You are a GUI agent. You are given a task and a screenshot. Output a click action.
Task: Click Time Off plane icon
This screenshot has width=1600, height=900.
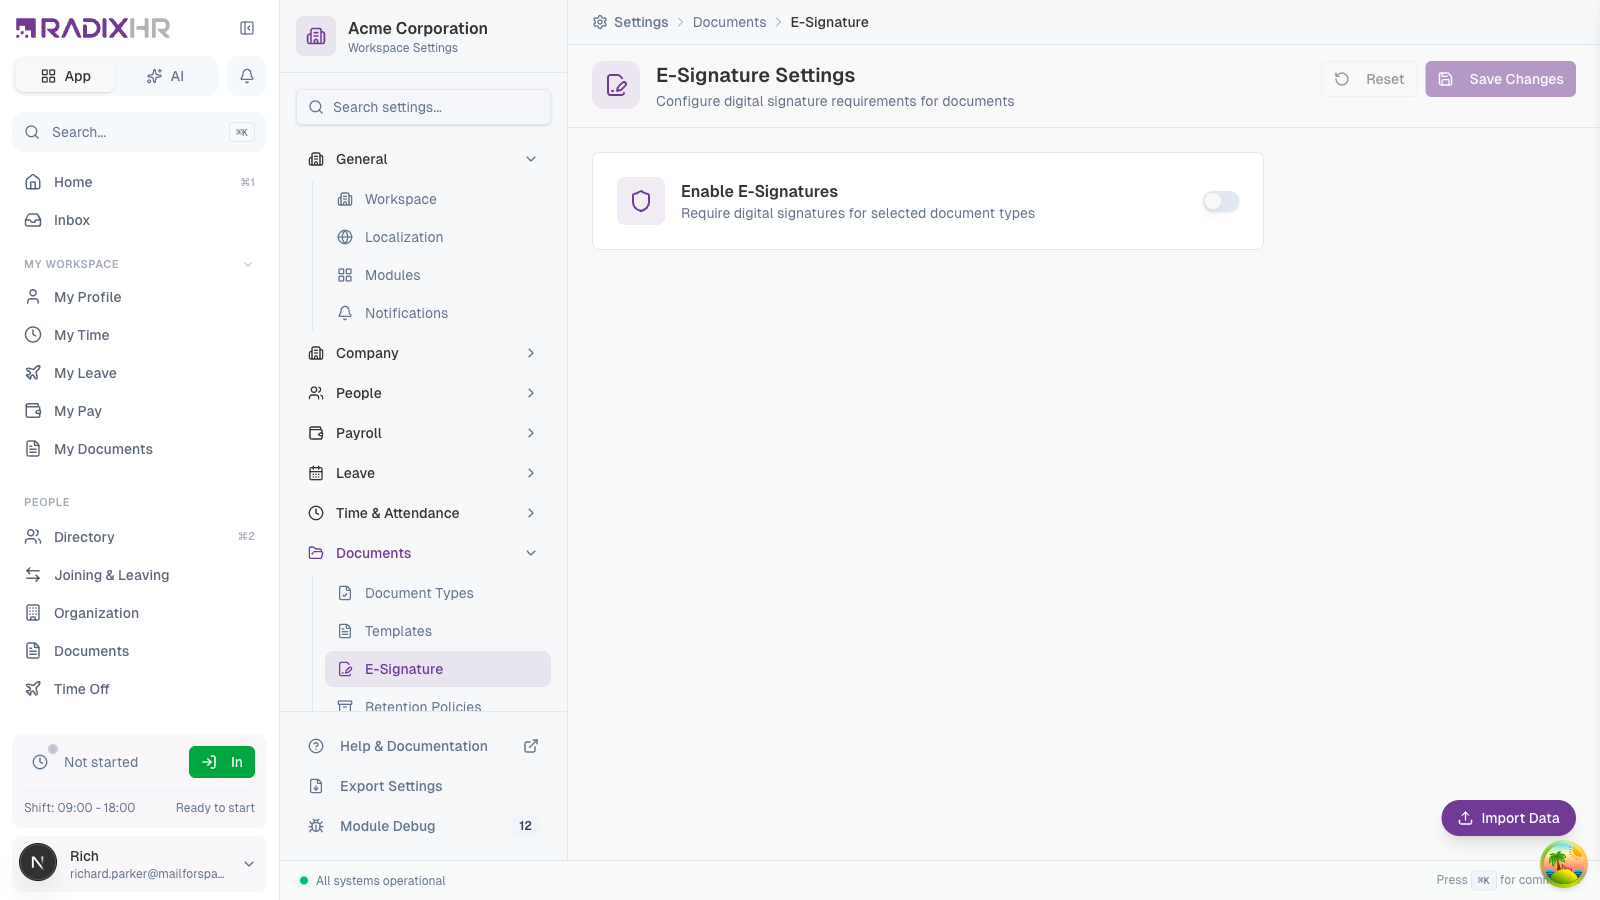(33, 689)
